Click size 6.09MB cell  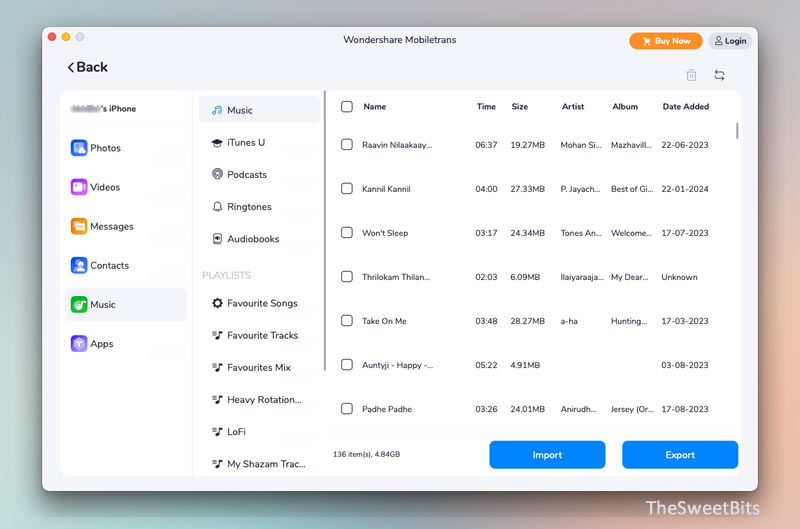tap(525, 277)
